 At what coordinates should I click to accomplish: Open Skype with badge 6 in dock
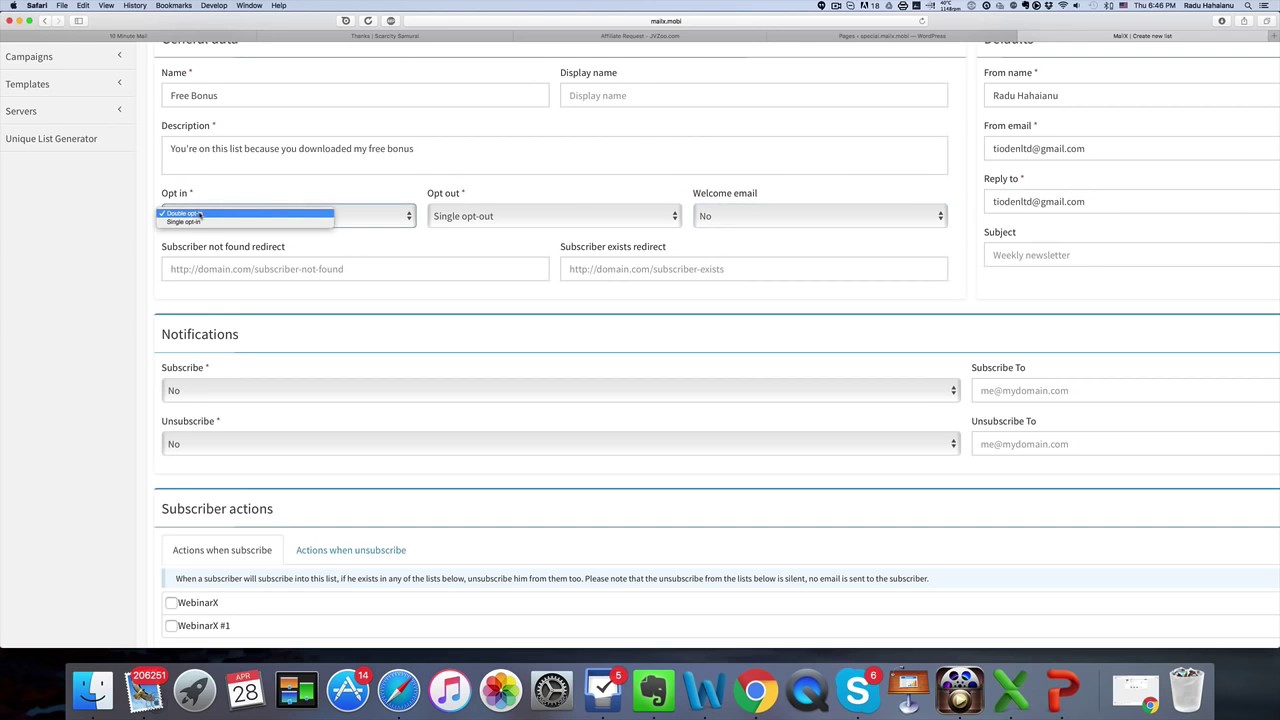pos(858,691)
